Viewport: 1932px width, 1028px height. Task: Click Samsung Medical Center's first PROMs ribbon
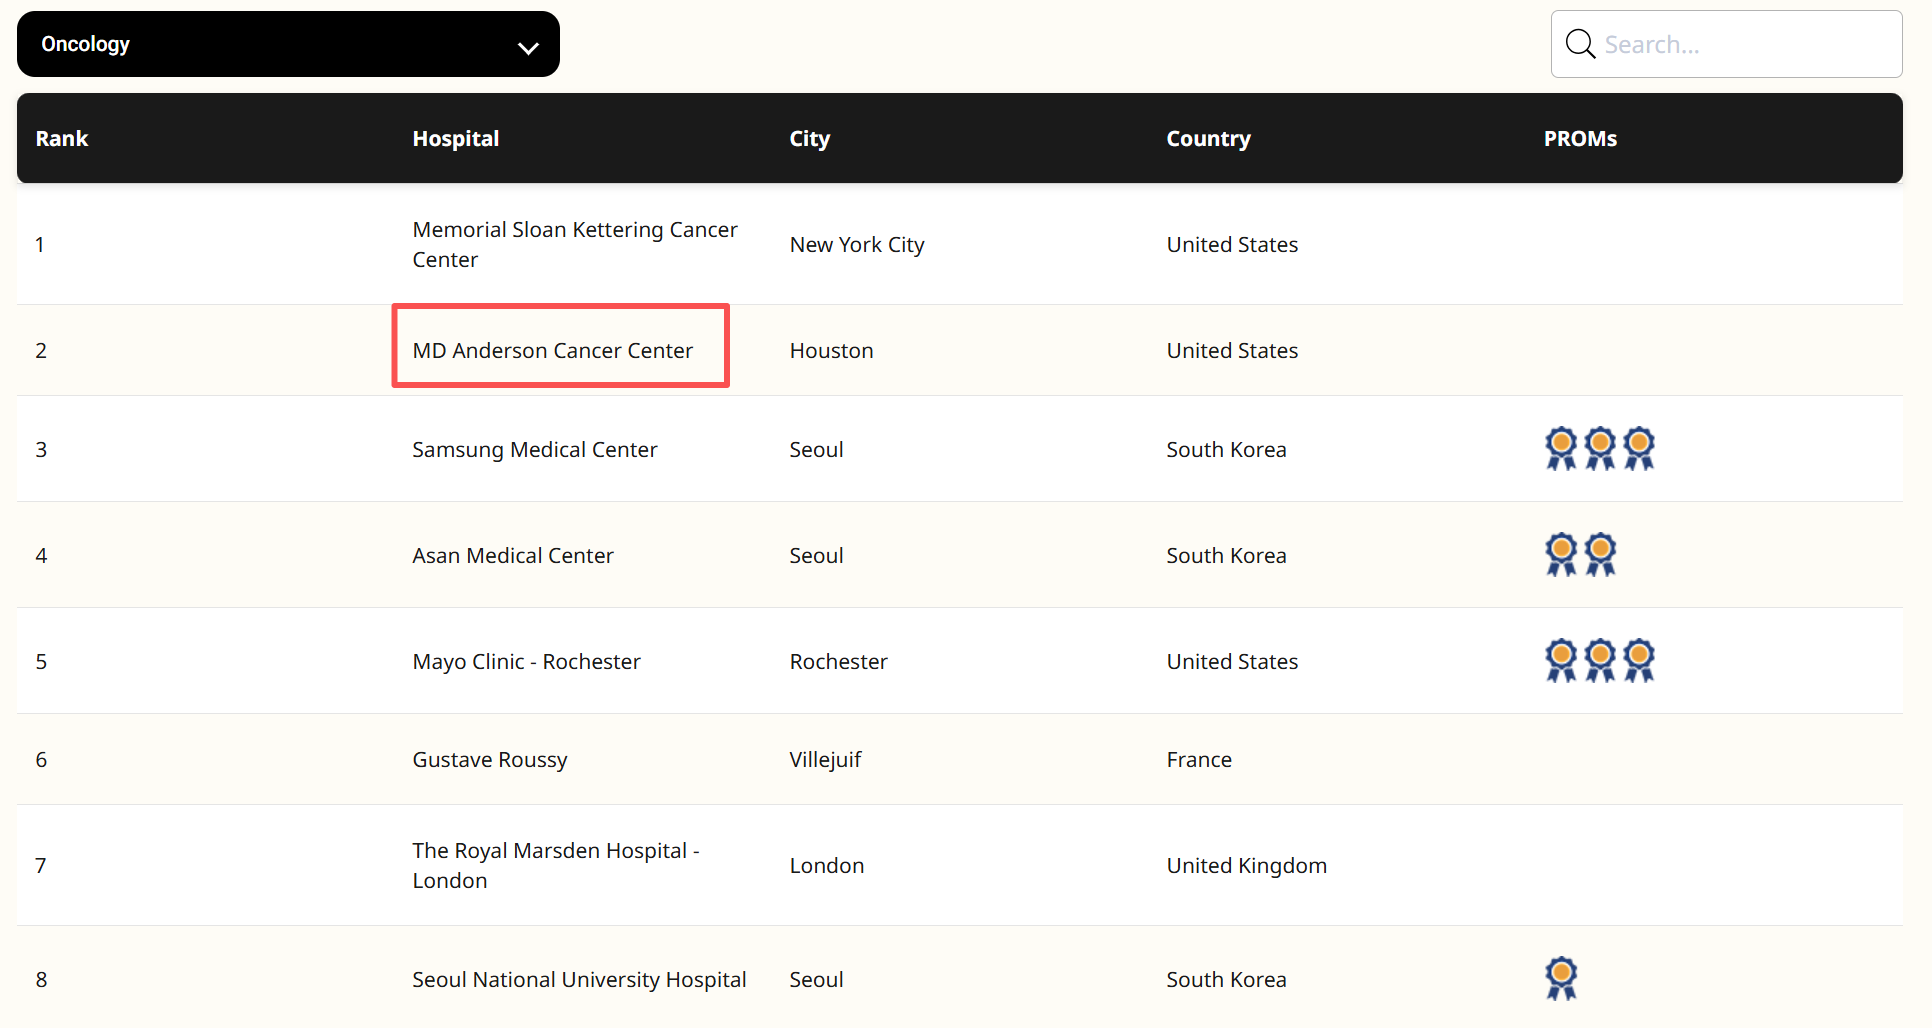(1560, 448)
